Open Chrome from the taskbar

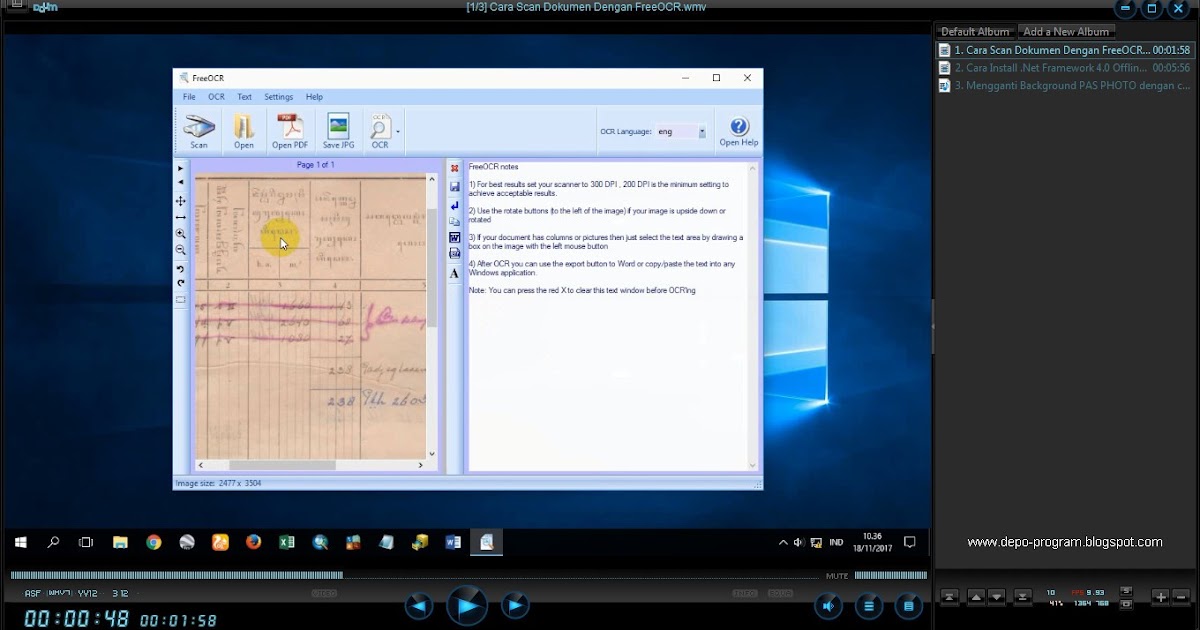(x=153, y=542)
